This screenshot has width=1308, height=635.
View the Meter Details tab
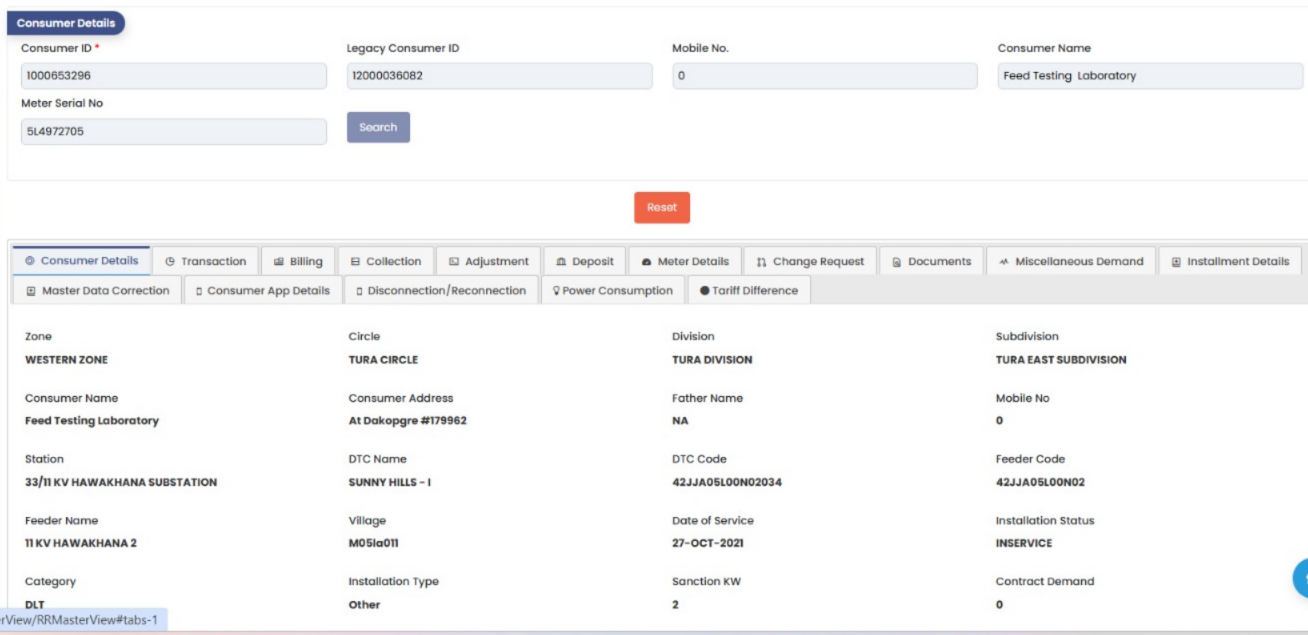685,261
